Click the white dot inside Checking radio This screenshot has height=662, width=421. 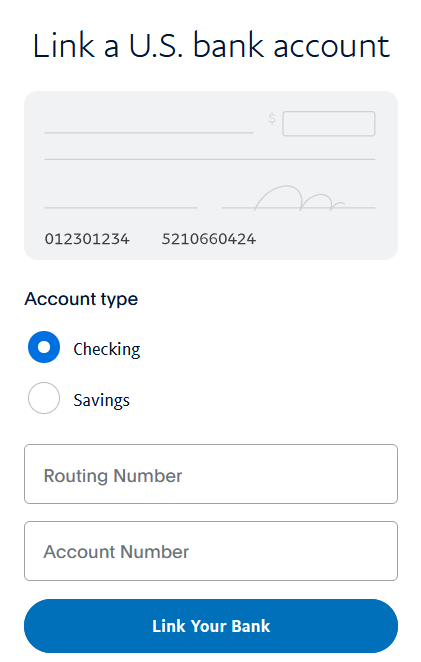pyautogui.click(x=44, y=347)
